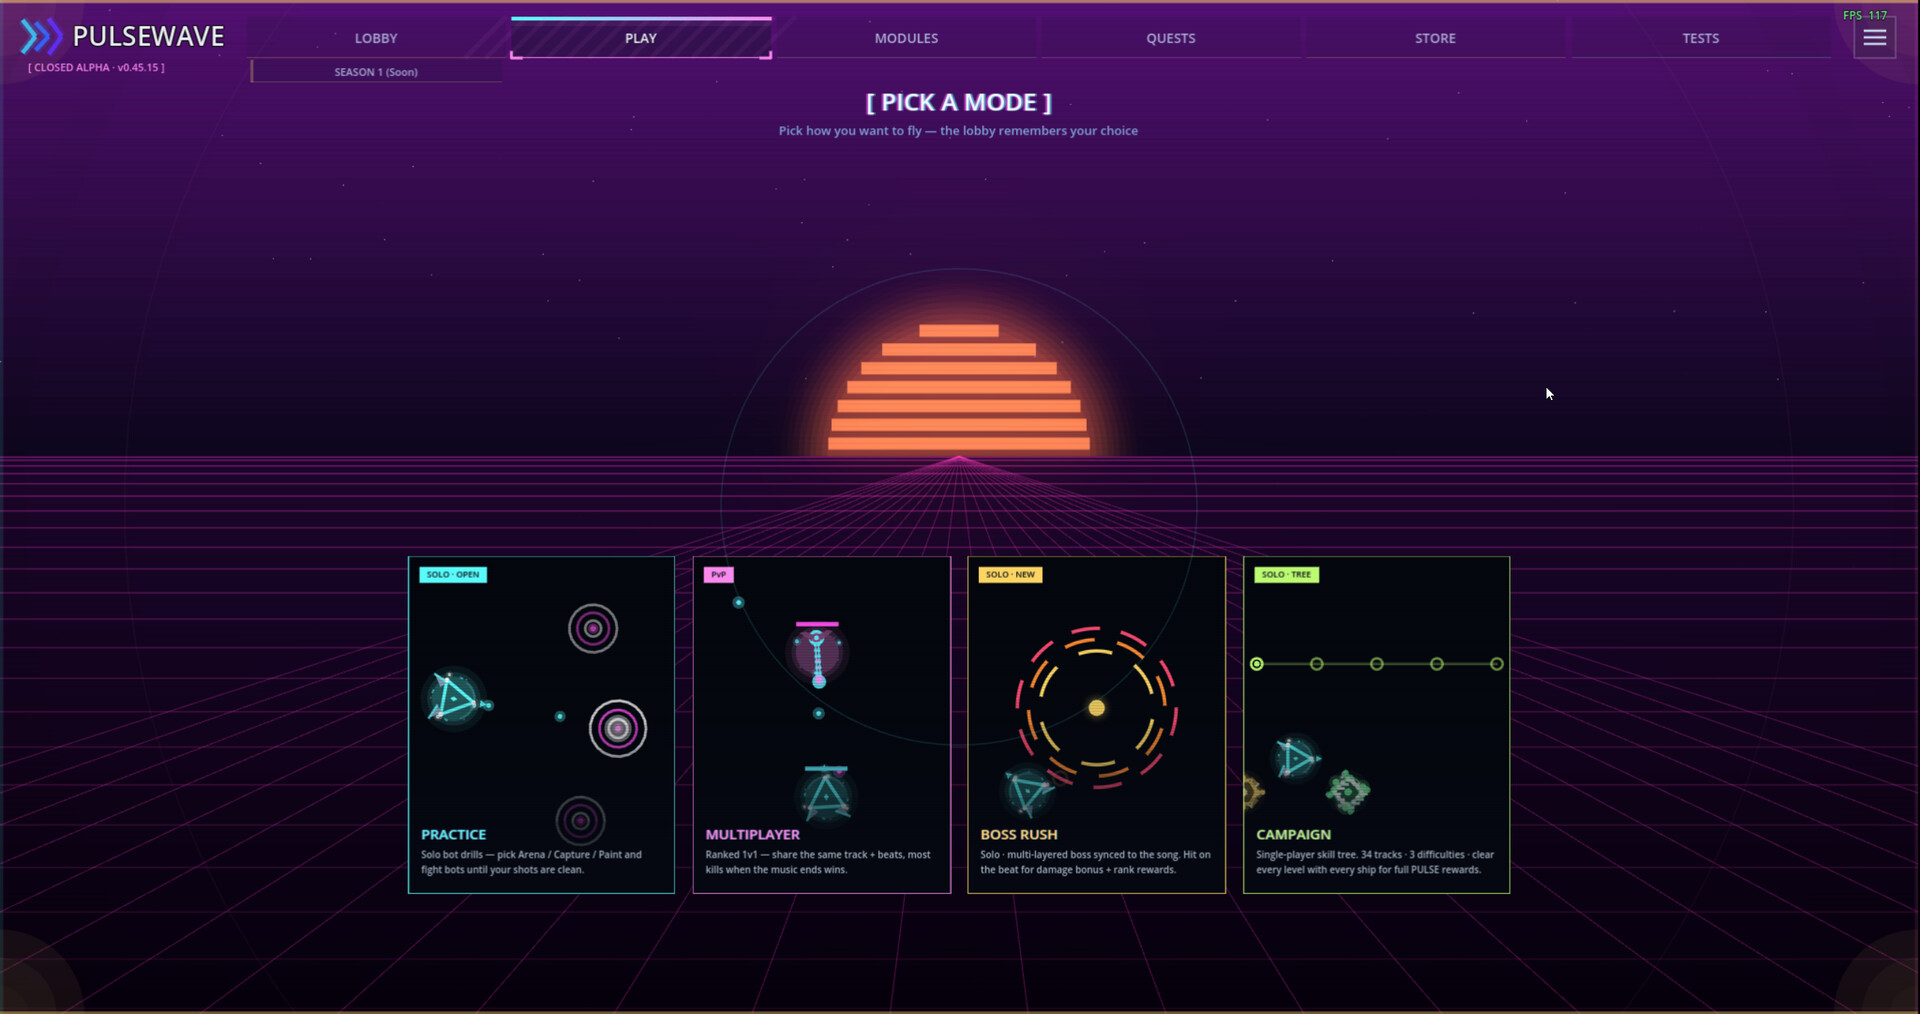This screenshot has width=1920, height=1014.
Task: Select the Play tab
Action: pyautogui.click(x=641, y=38)
